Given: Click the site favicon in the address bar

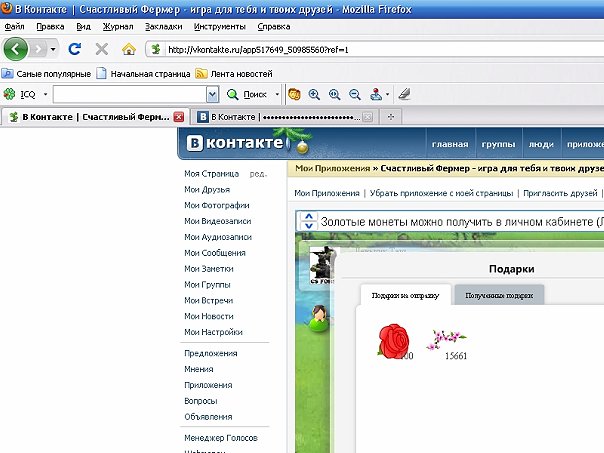Looking at the screenshot, I should (x=156, y=49).
